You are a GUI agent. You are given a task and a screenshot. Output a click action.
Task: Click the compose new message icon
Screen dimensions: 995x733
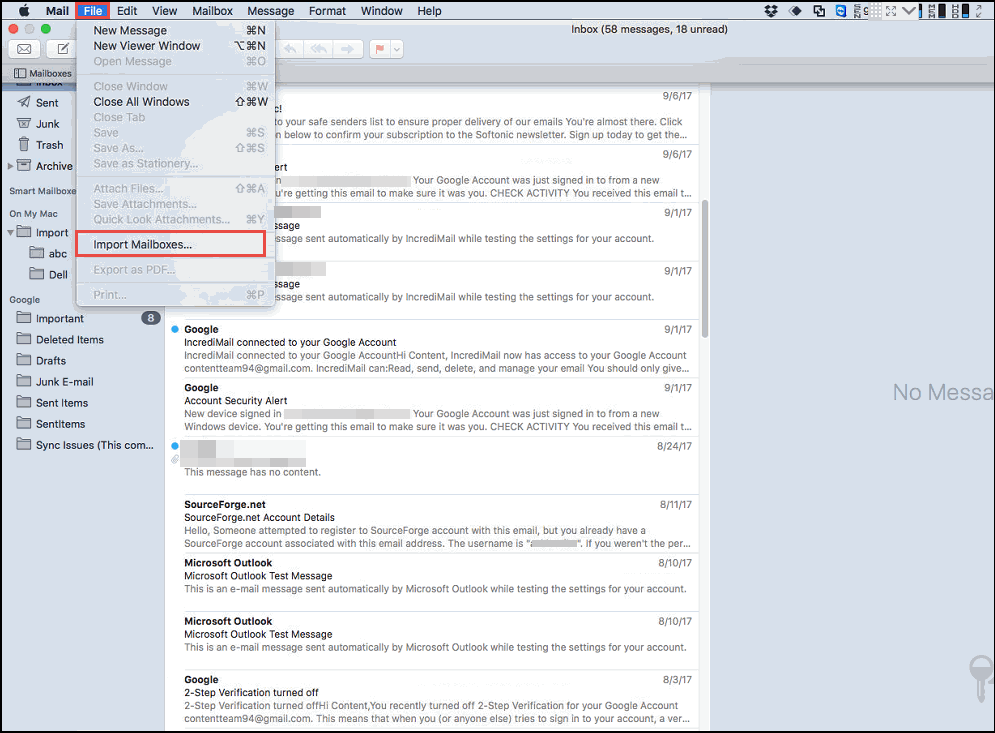62,49
